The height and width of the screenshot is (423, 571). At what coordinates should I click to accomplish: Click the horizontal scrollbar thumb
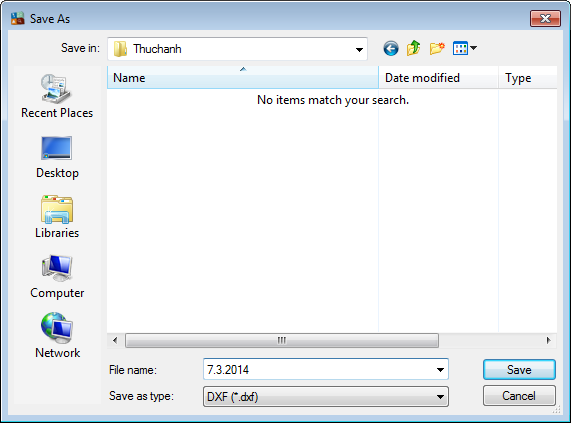click(282, 341)
